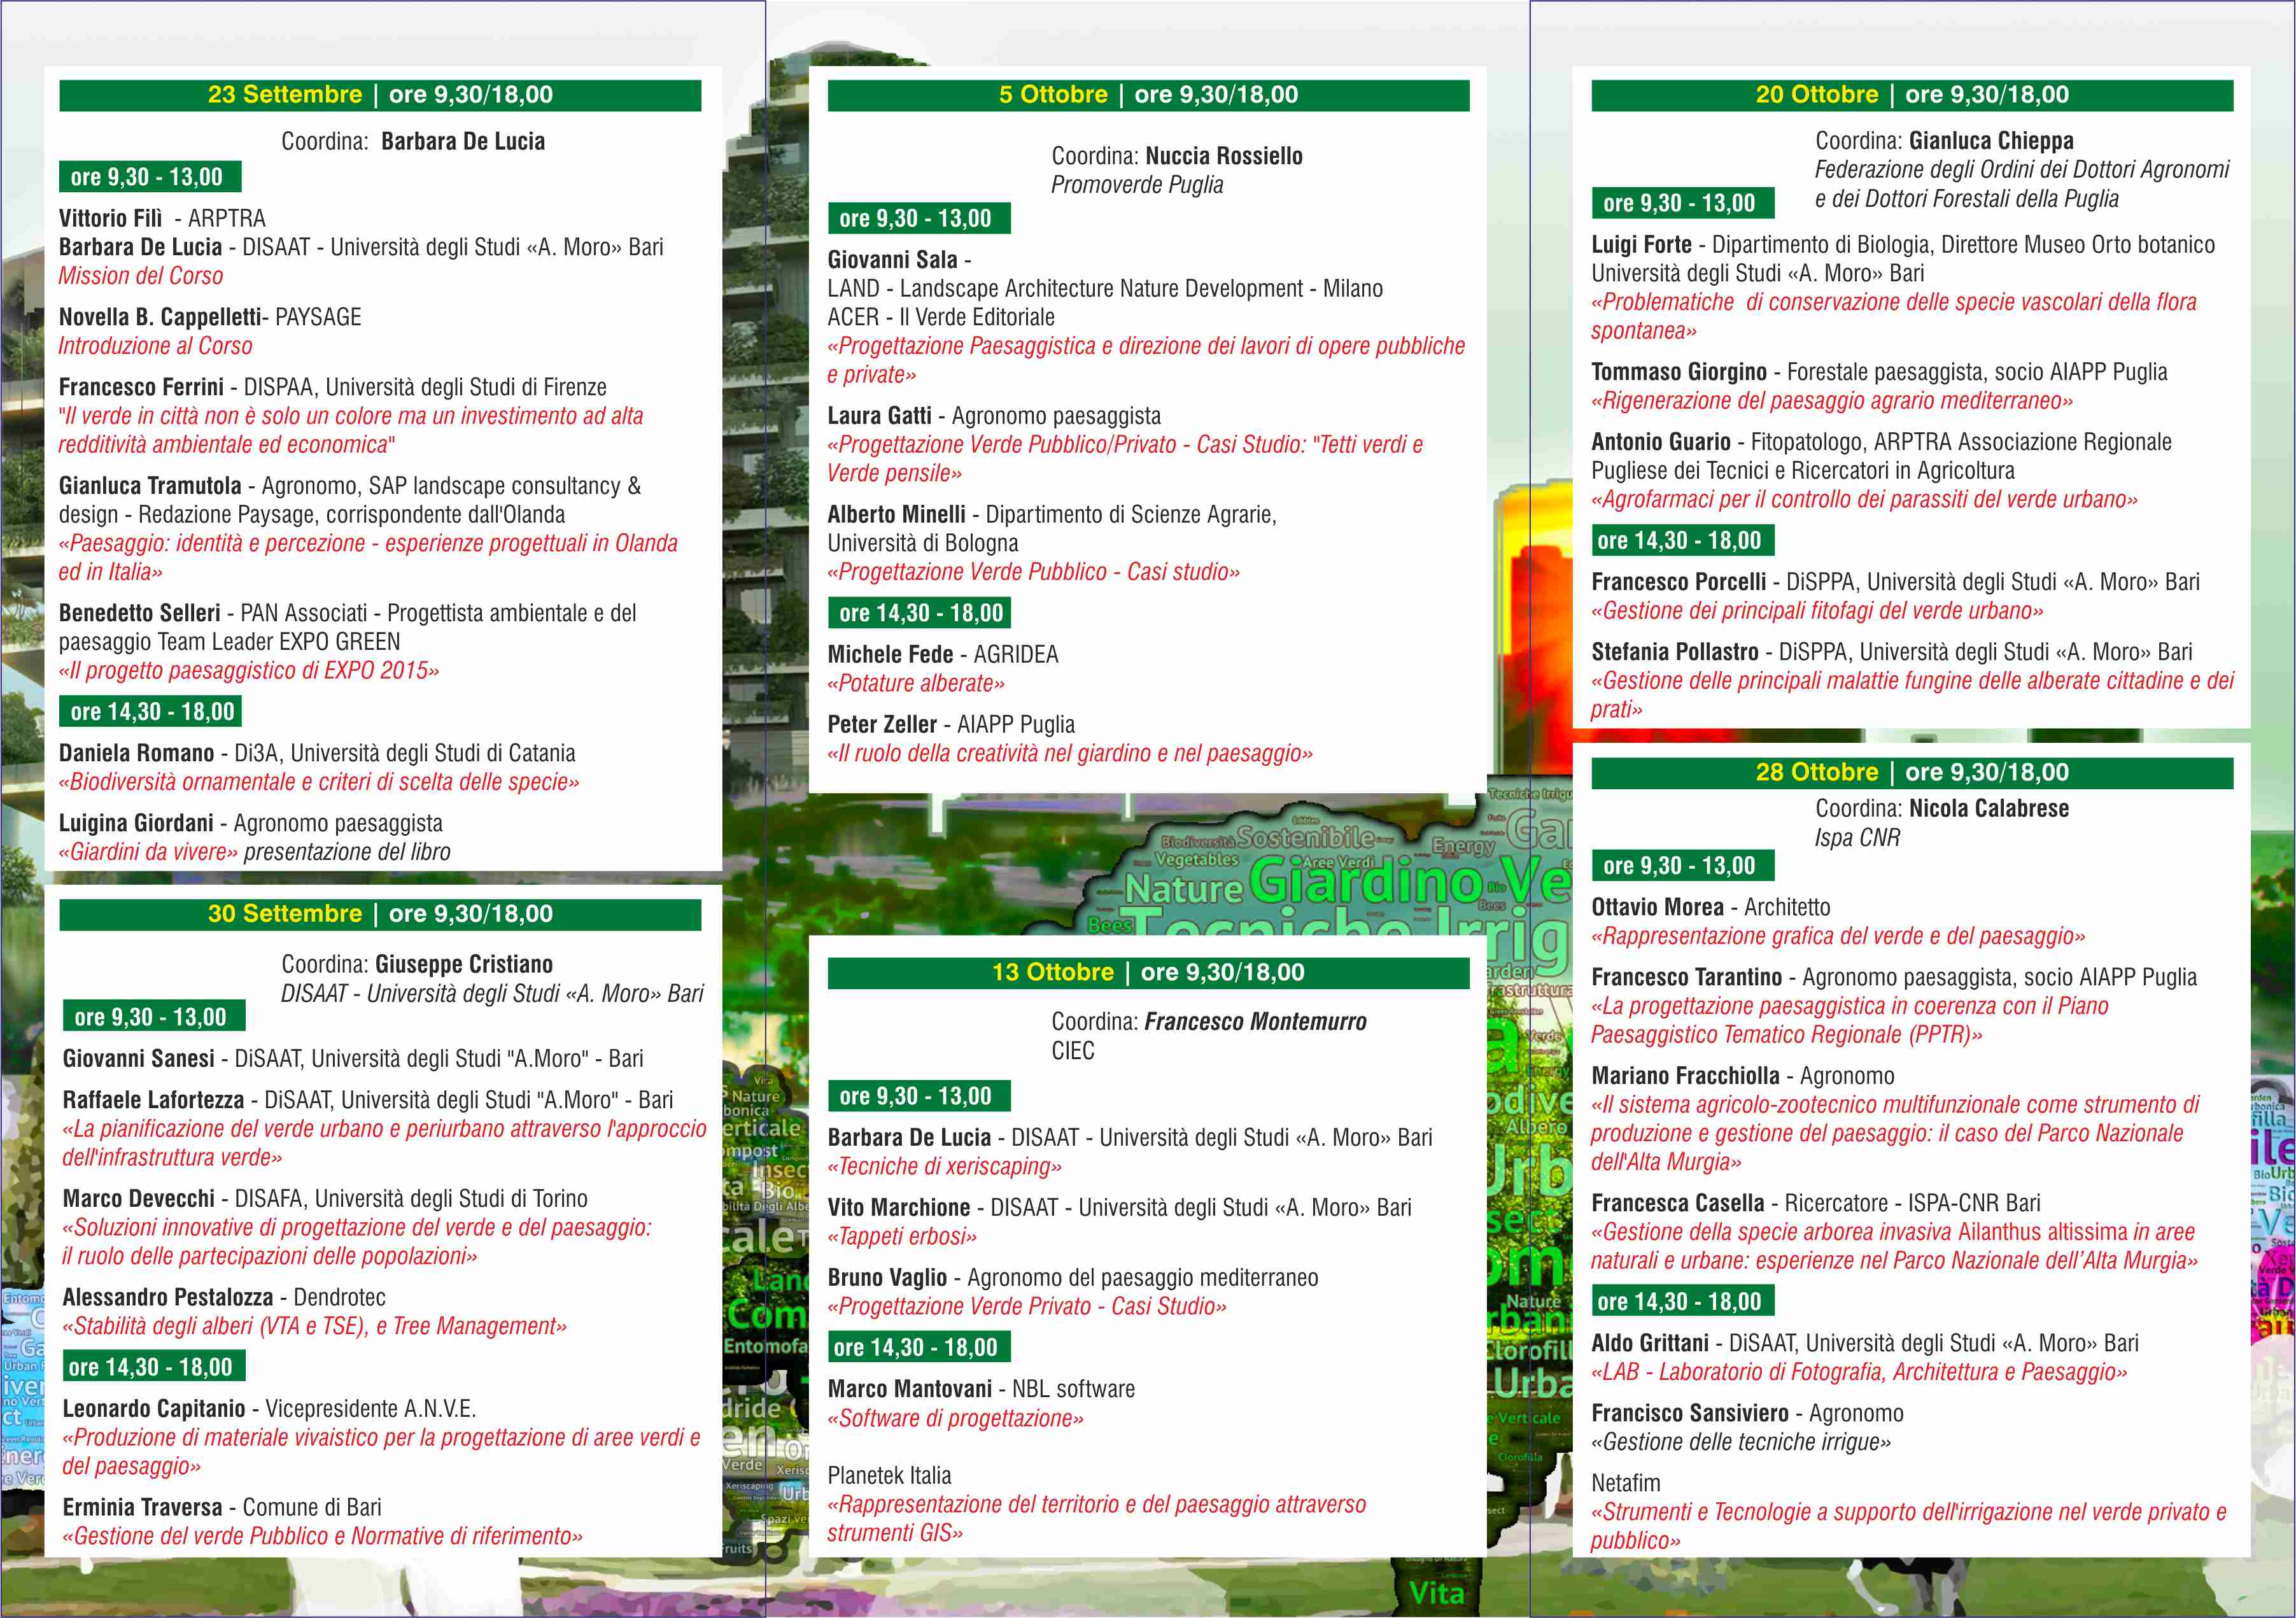This screenshot has width=2296, height=1618.
Task: Click coordinator Nuccia Rossiello's name
Action: (x=1224, y=156)
